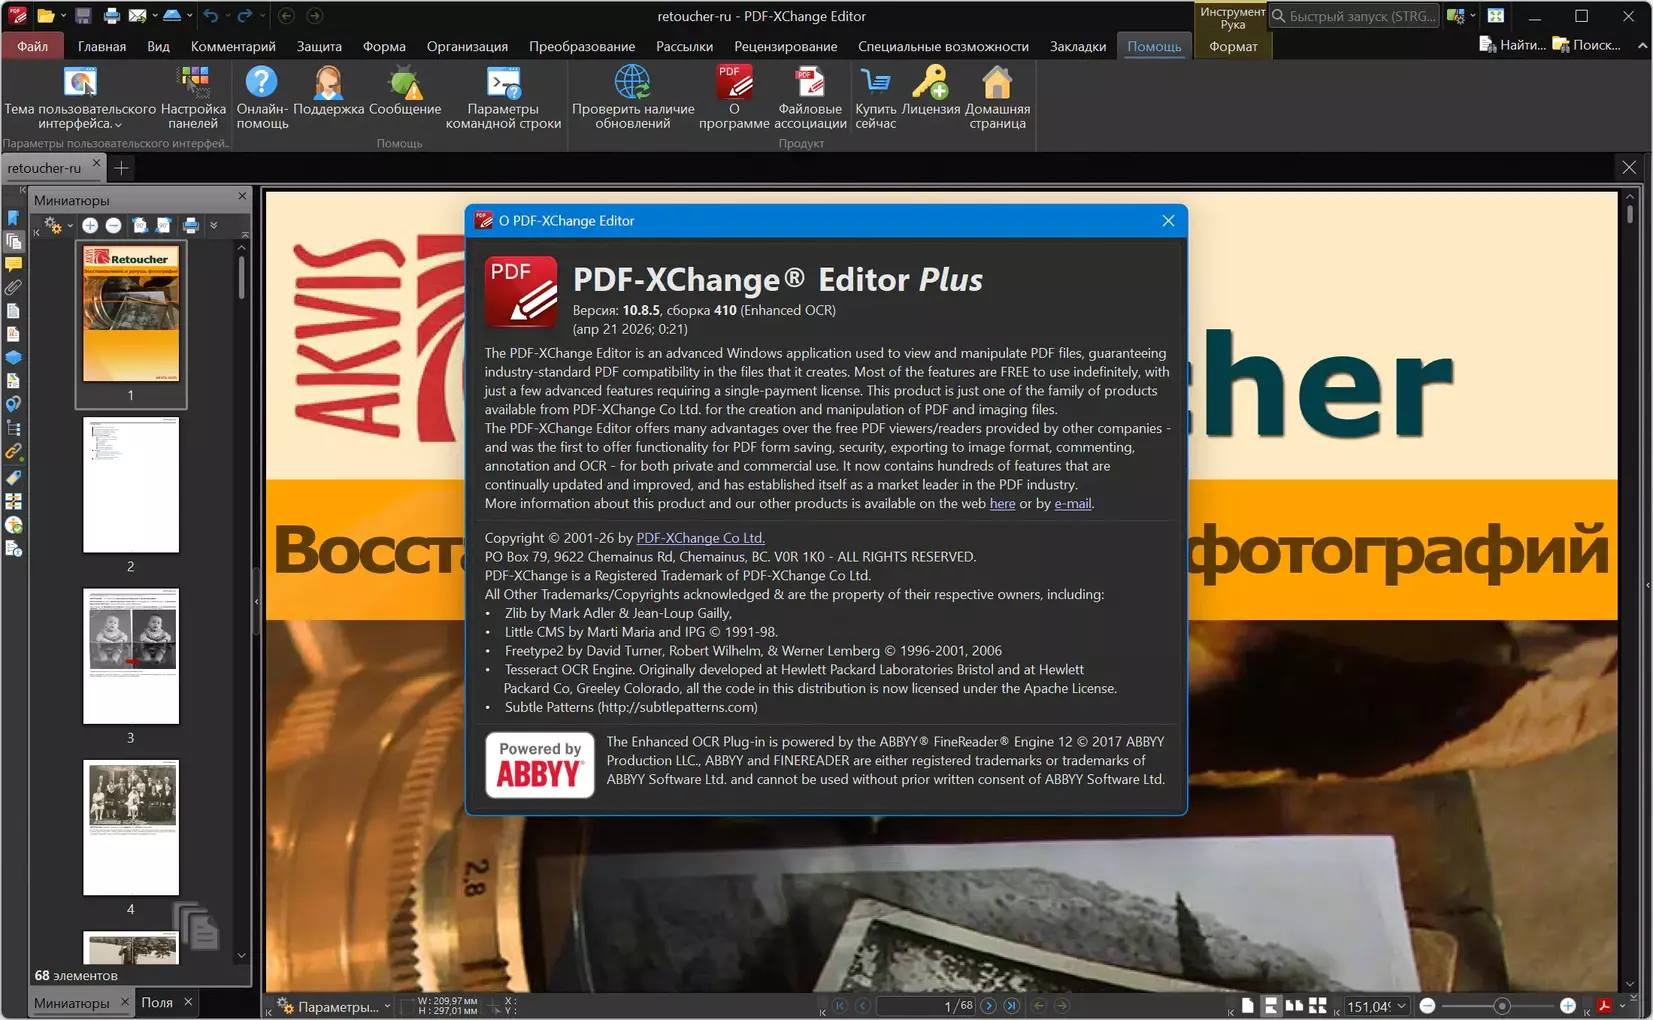Click the Сообщение bug report icon

coord(404,84)
